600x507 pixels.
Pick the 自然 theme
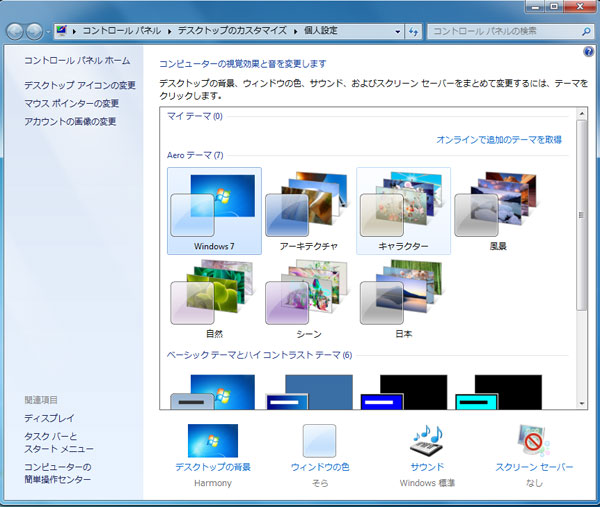click(214, 299)
